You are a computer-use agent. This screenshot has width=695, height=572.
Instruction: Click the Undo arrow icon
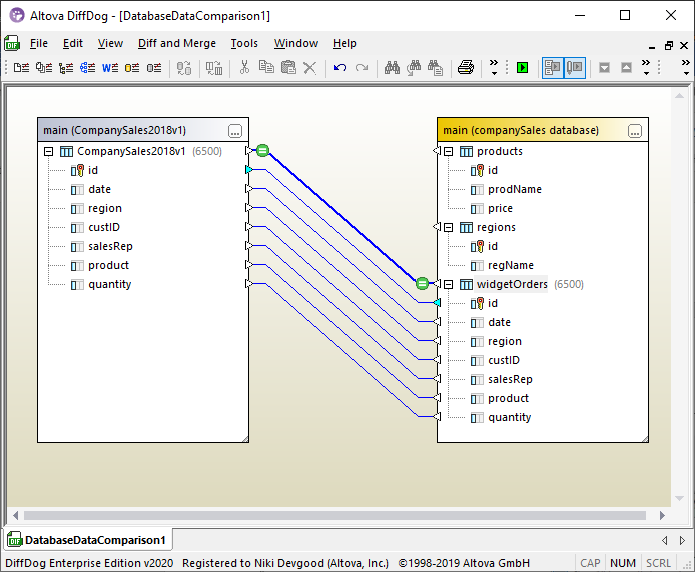pyautogui.click(x=340, y=68)
